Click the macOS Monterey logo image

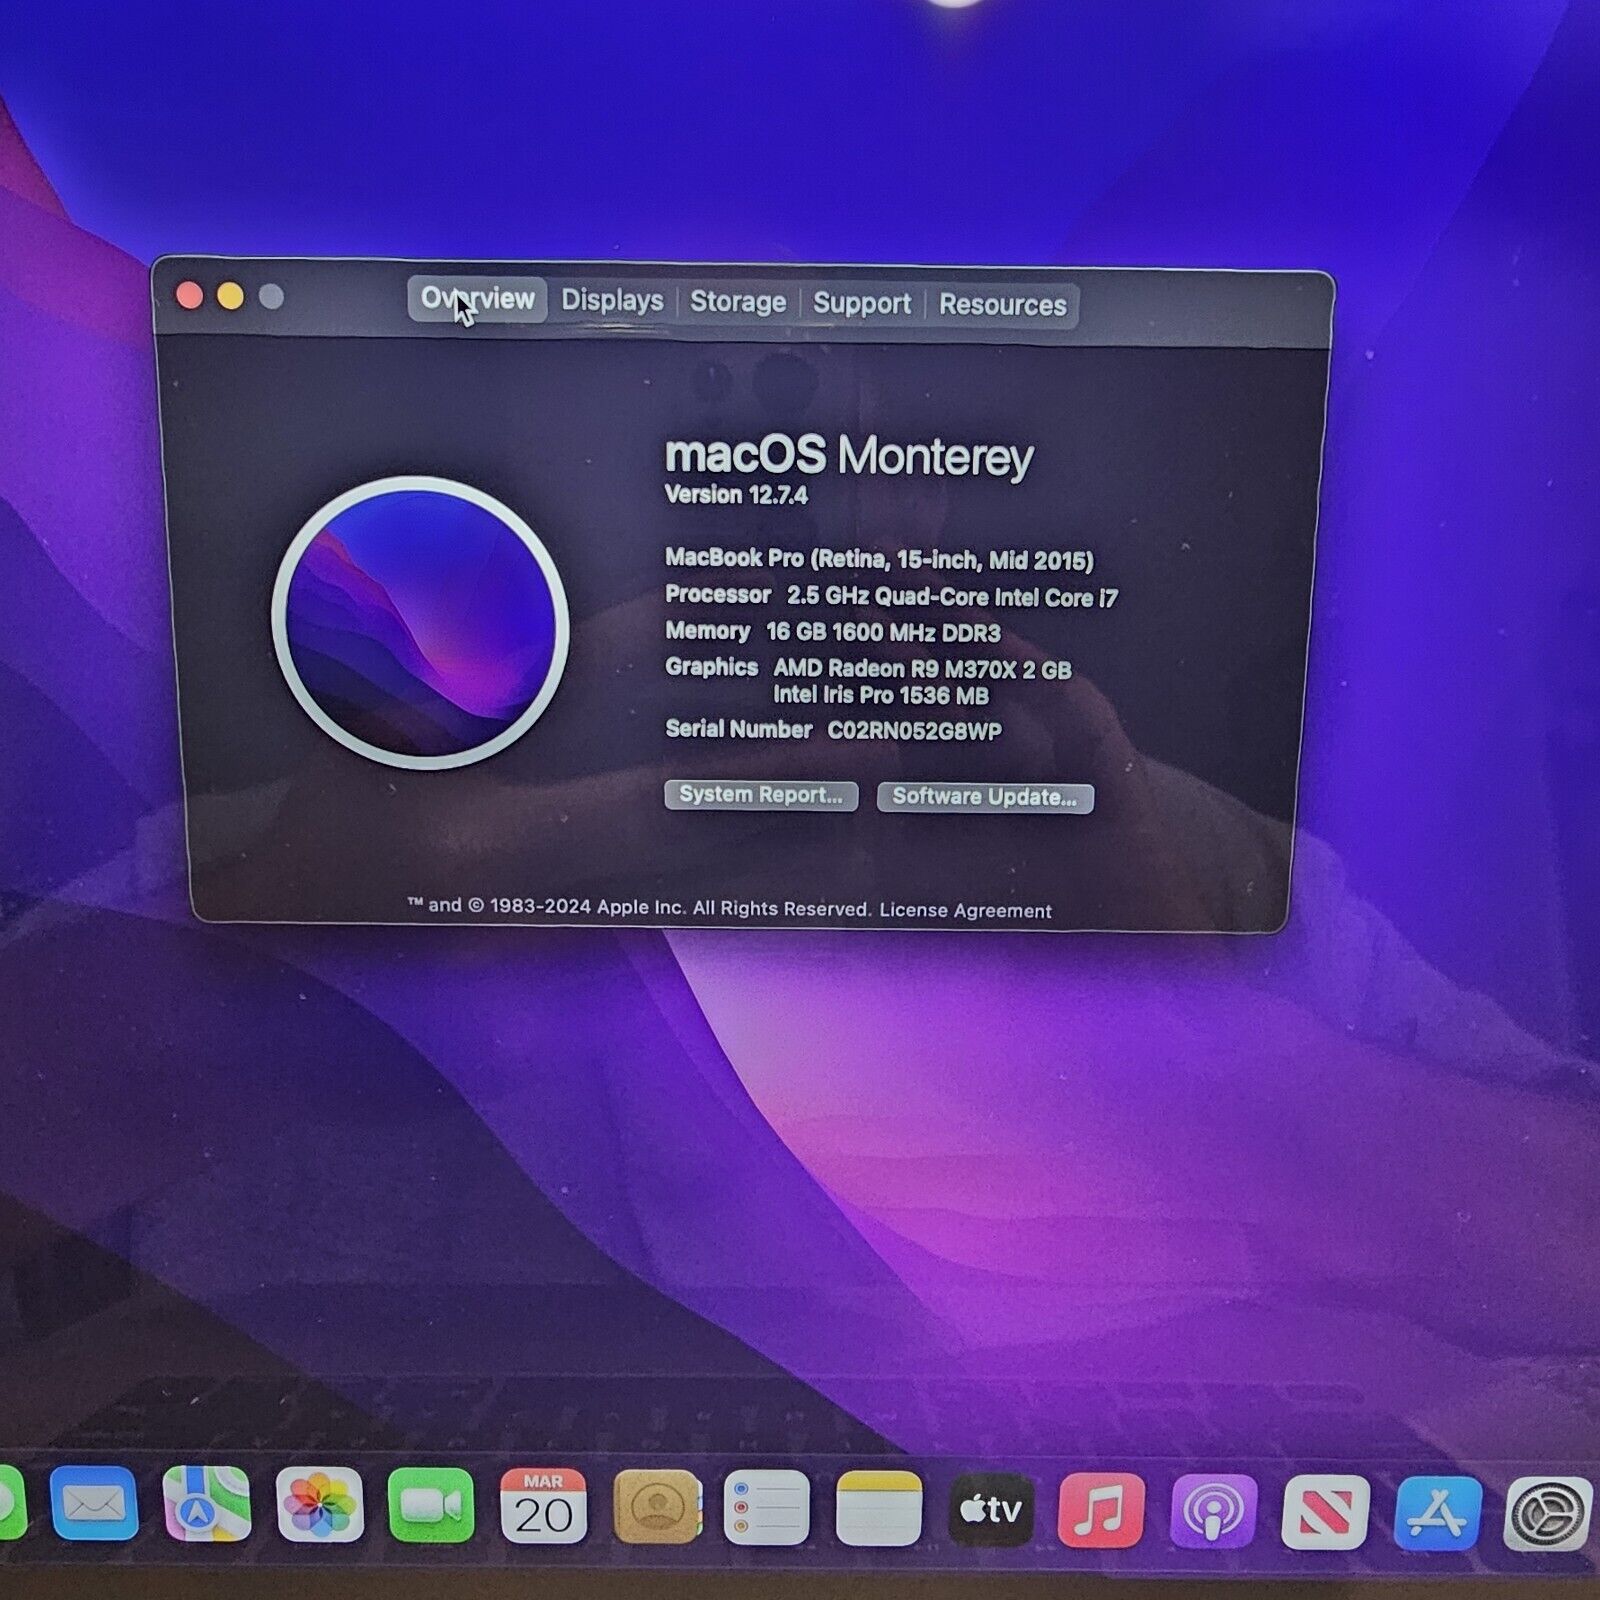tap(420, 622)
